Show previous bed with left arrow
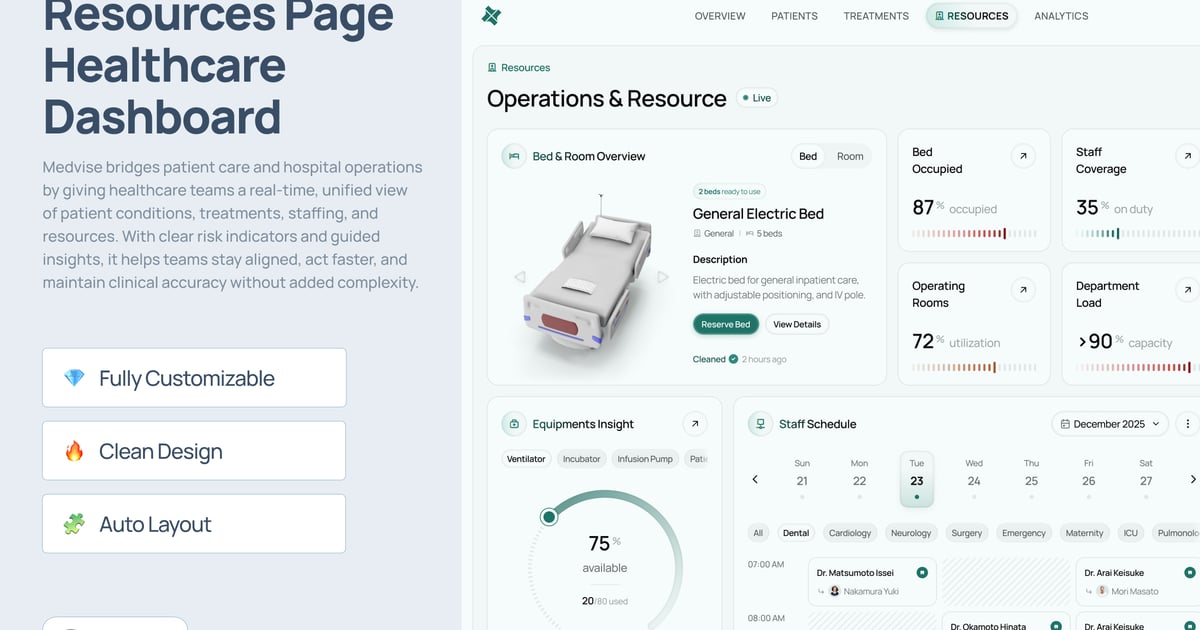Viewport: 1200px width, 630px height. [x=519, y=277]
